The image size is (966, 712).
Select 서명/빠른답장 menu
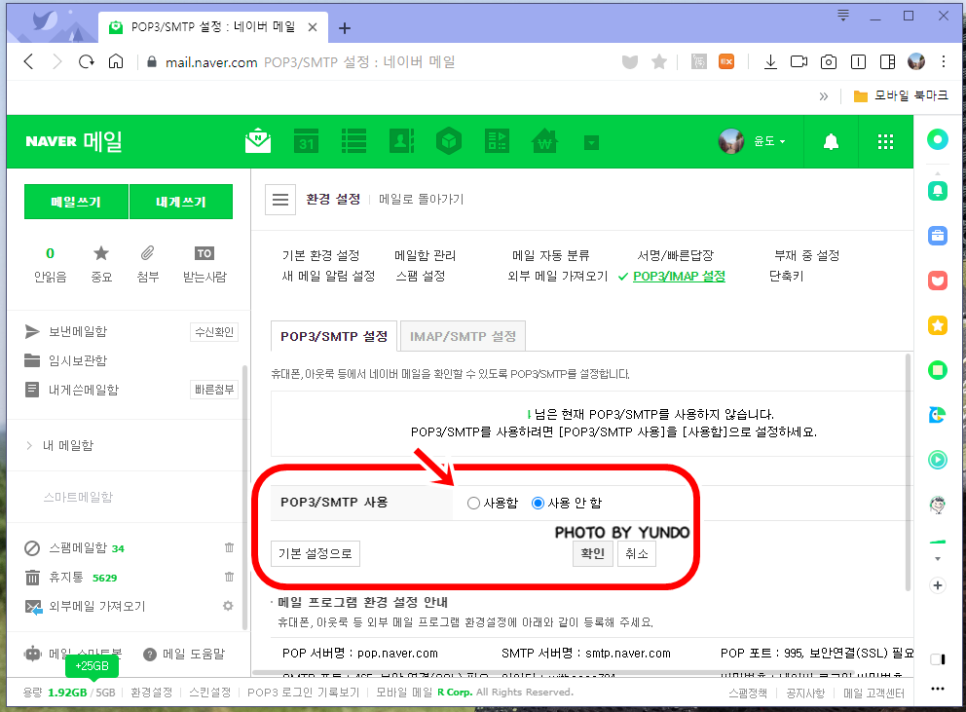(x=676, y=255)
